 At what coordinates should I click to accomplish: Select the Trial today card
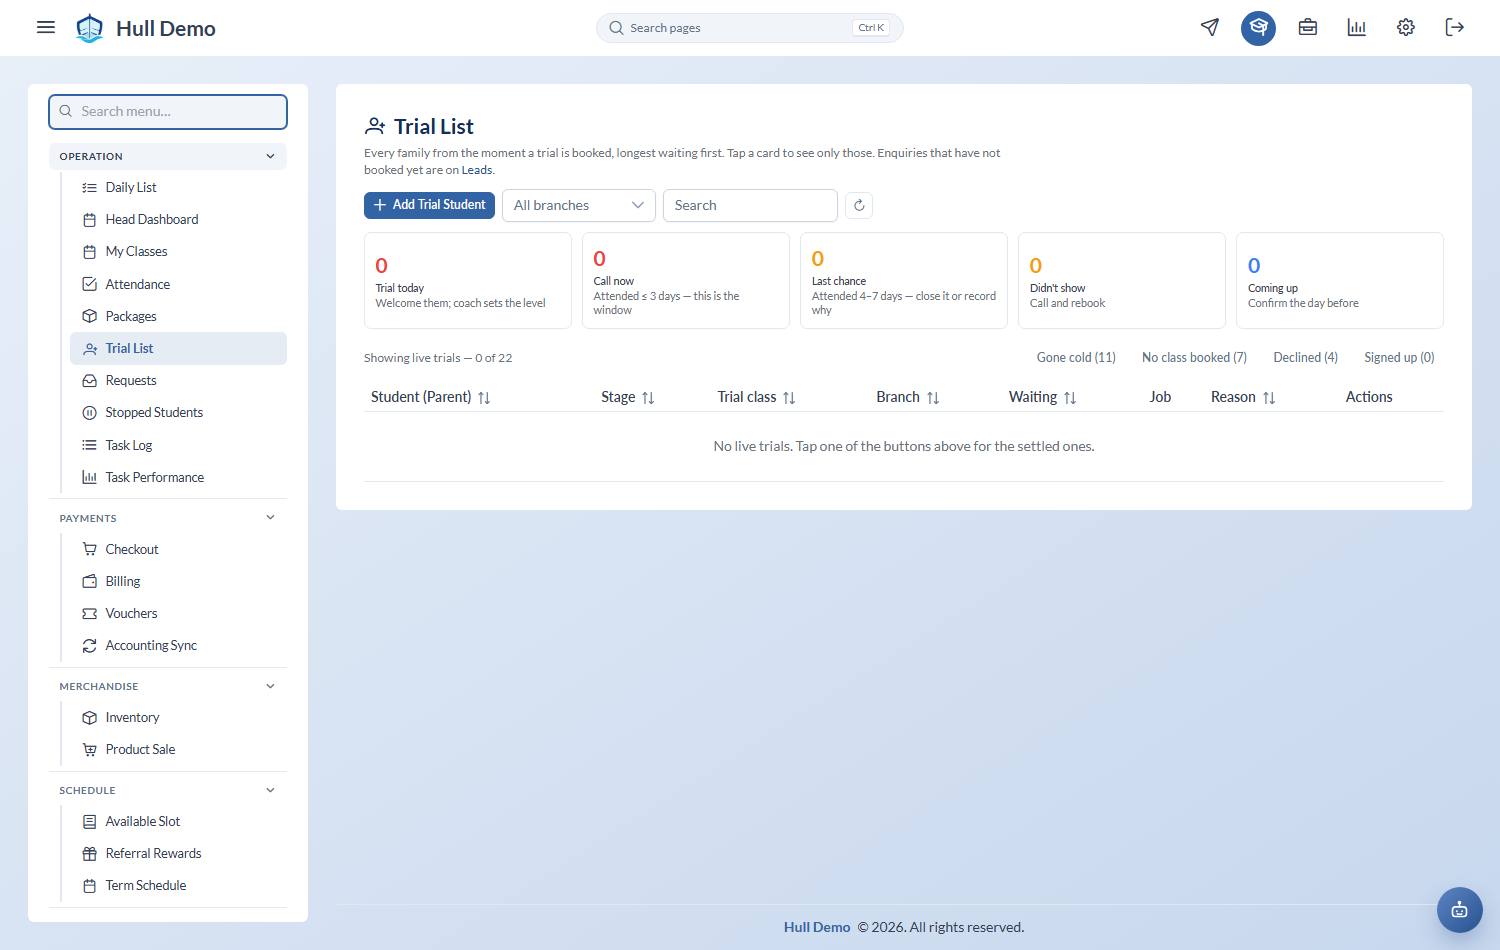point(468,281)
